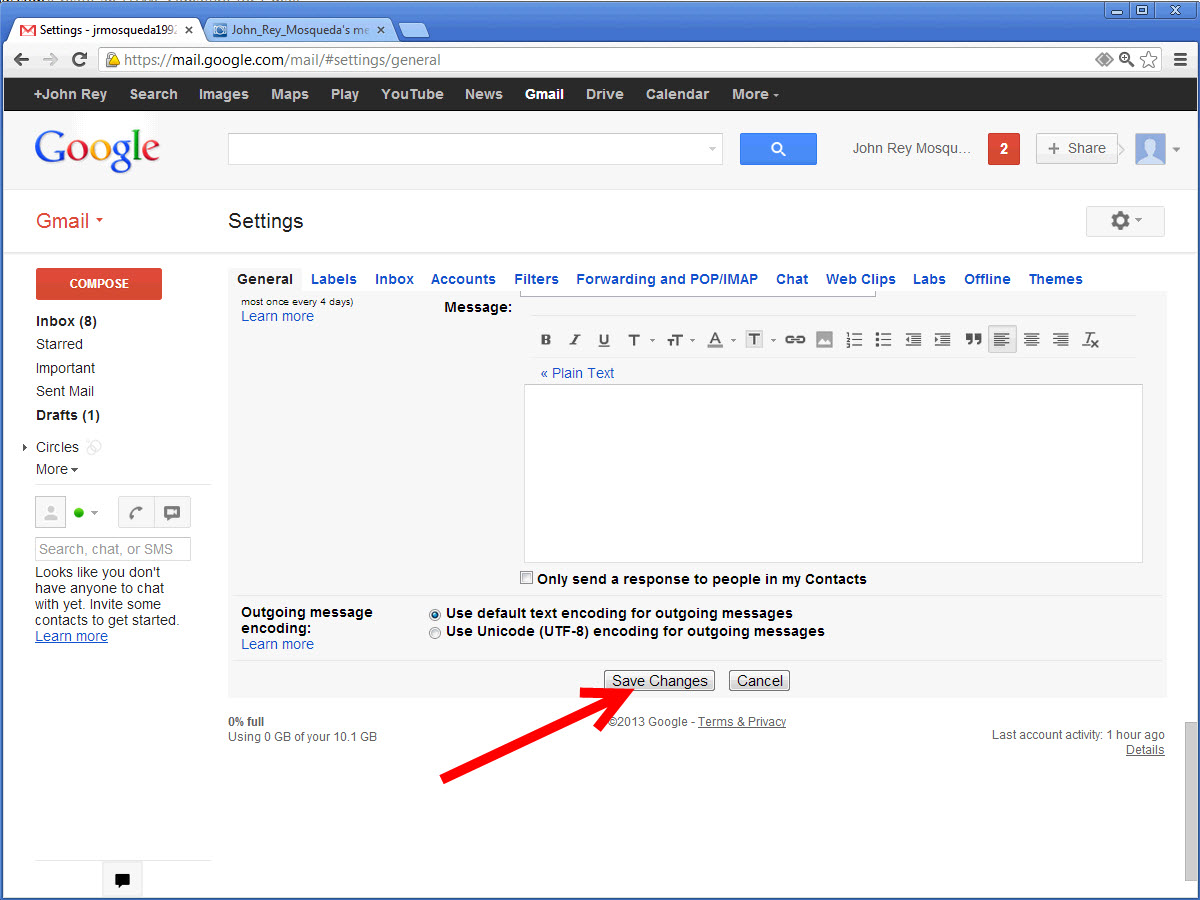Open the Labs settings tab
The width and height of the screenshot is (1200, 900).
pos(929,279)
